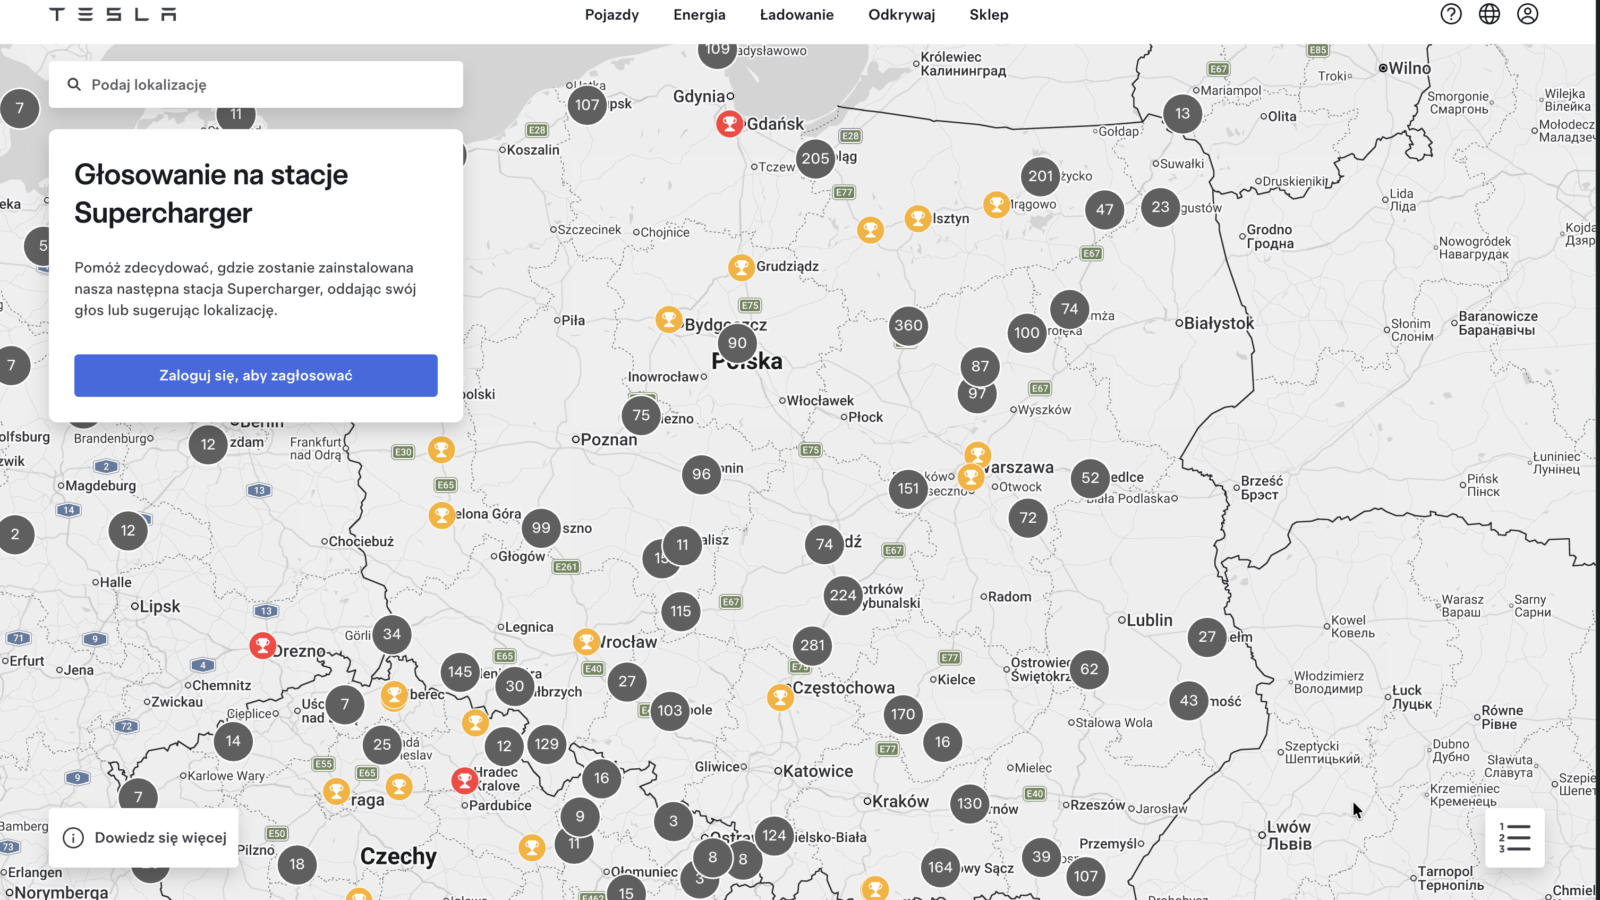
Task: Open the 13 cluster marker near Wilno
Action: 1183,113
